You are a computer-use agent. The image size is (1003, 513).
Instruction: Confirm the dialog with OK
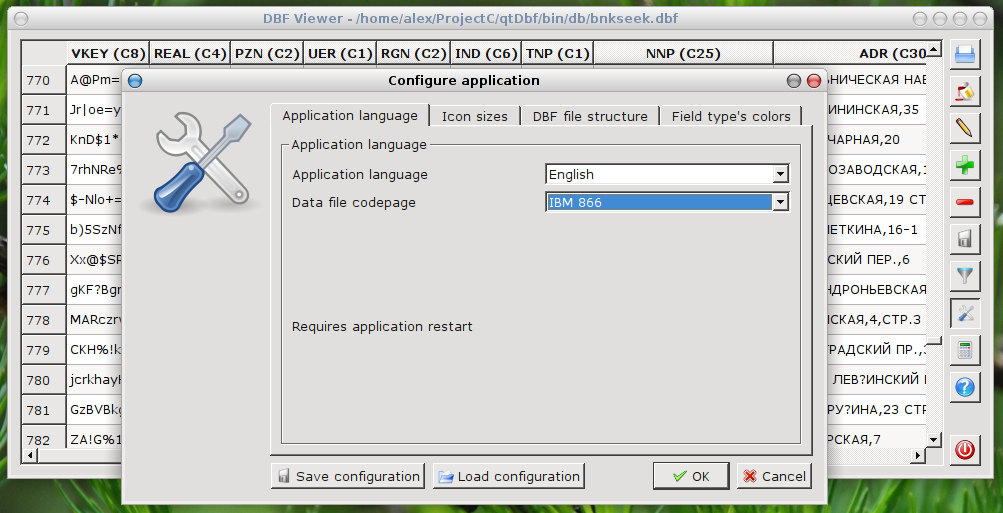(x=691, y=476)
